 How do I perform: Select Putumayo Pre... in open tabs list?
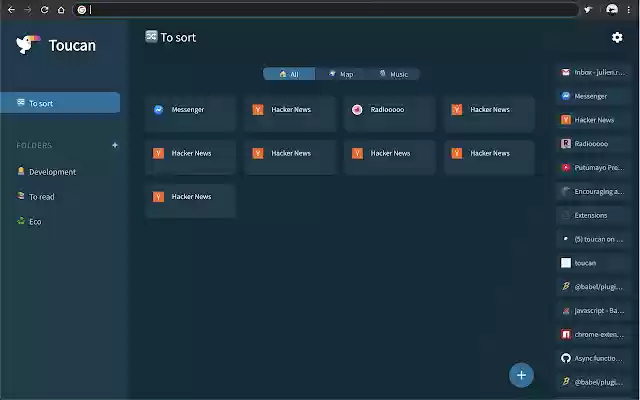[x=593, y=167]
